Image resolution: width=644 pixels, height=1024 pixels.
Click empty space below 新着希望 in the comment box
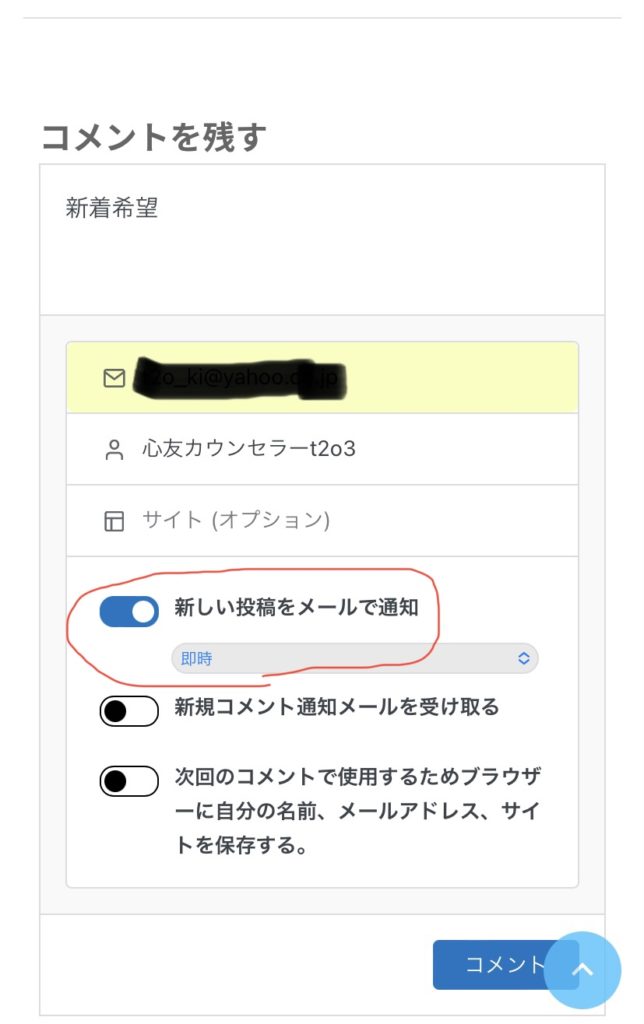pyautogui.click(x=322, y=270)
